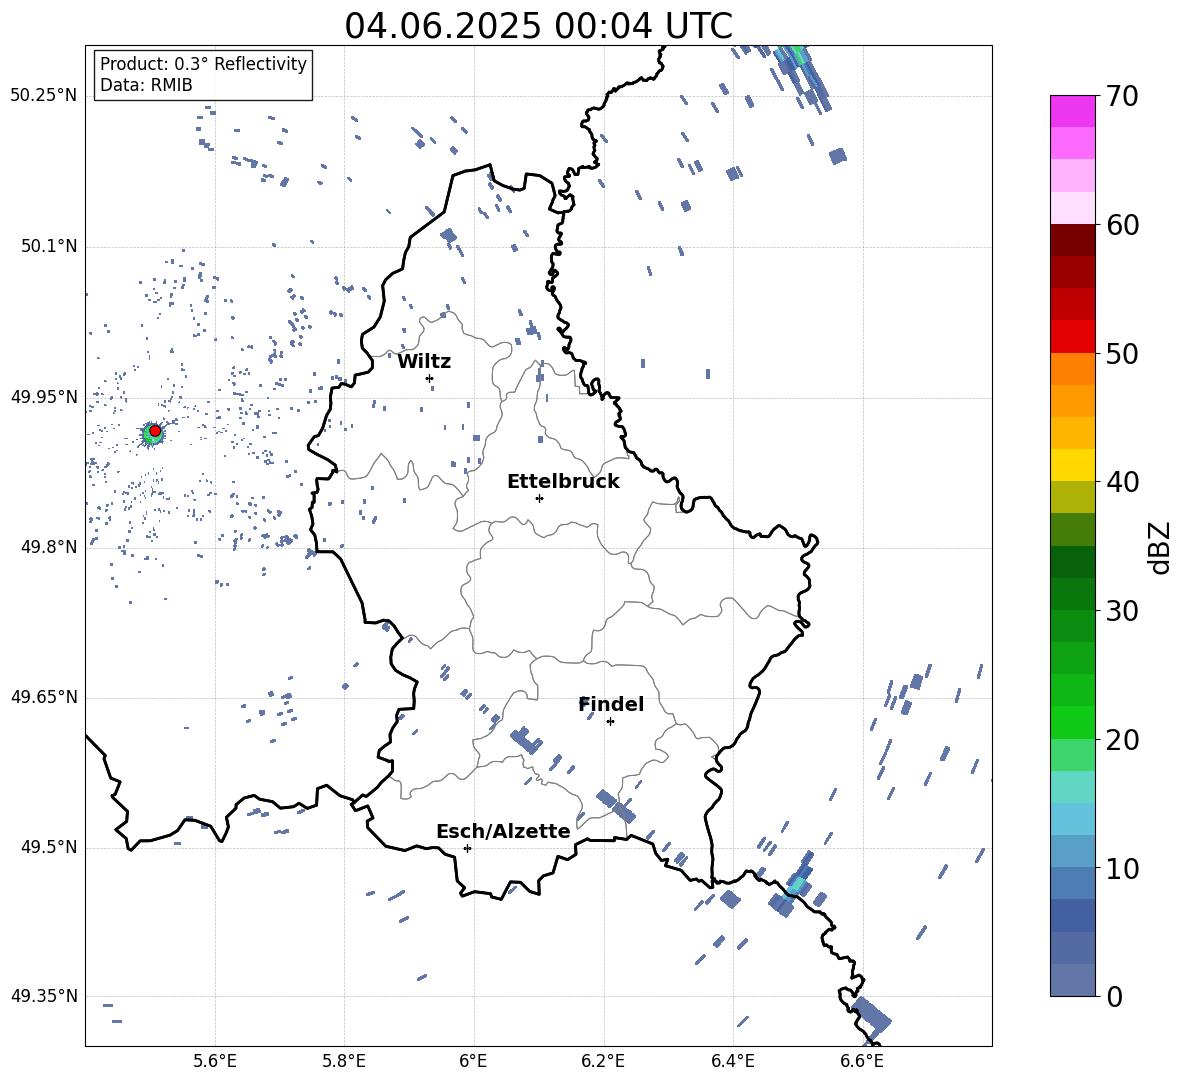Viewport: 1184px width, 1081px height.
Task: Click the Product: 0.3° Reflectivity label
Action: [203, 63]
